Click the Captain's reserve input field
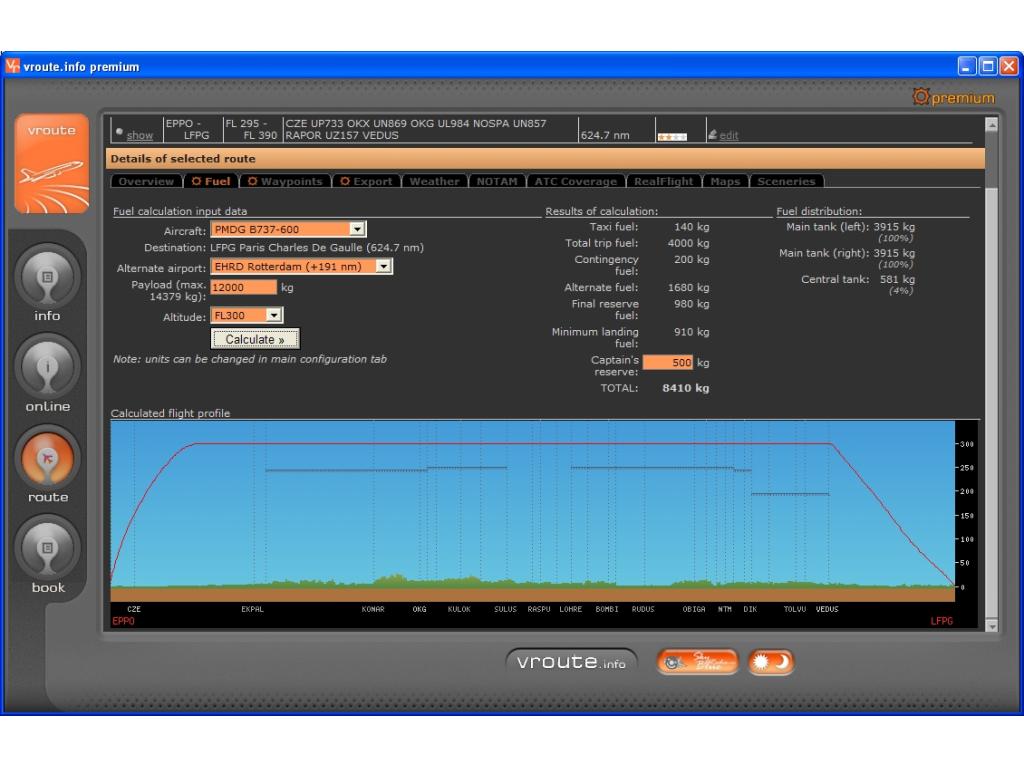The width and height of the screenshot is (1024, 768). (x=667, y=362)
